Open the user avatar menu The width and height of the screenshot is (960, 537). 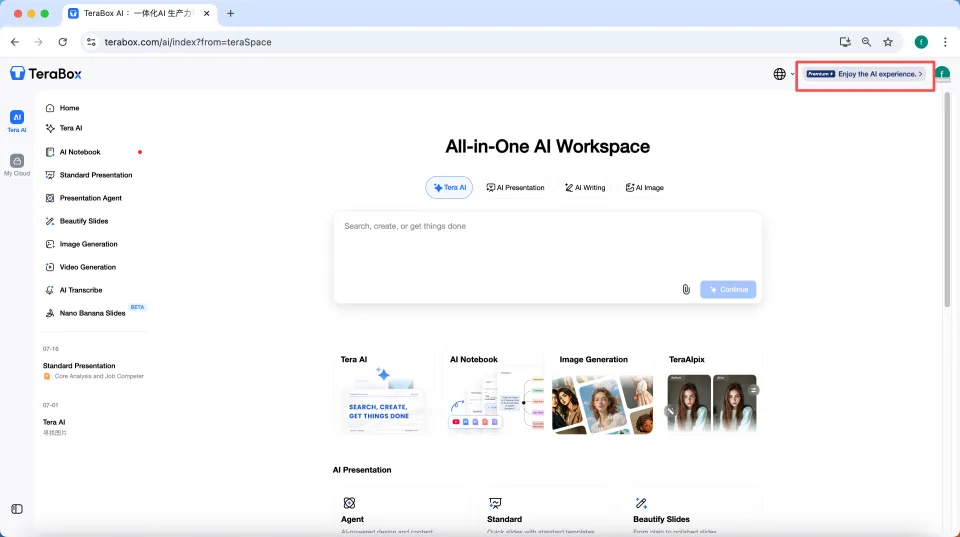[x=942, y=73]
